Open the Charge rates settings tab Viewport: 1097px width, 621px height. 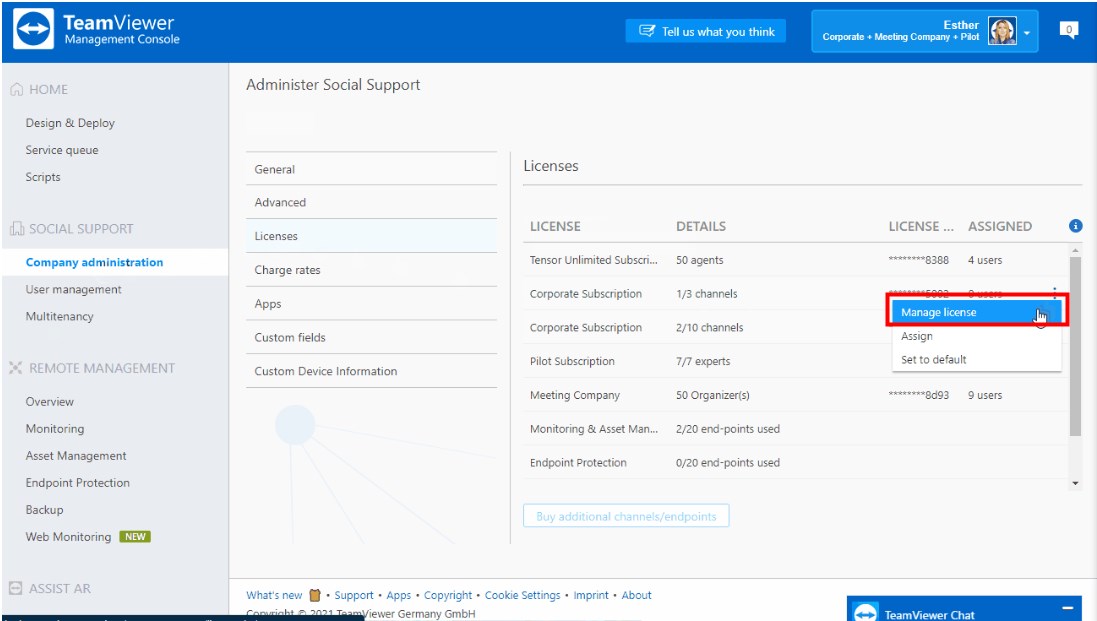pyautogui.click(x=287, y=270)
